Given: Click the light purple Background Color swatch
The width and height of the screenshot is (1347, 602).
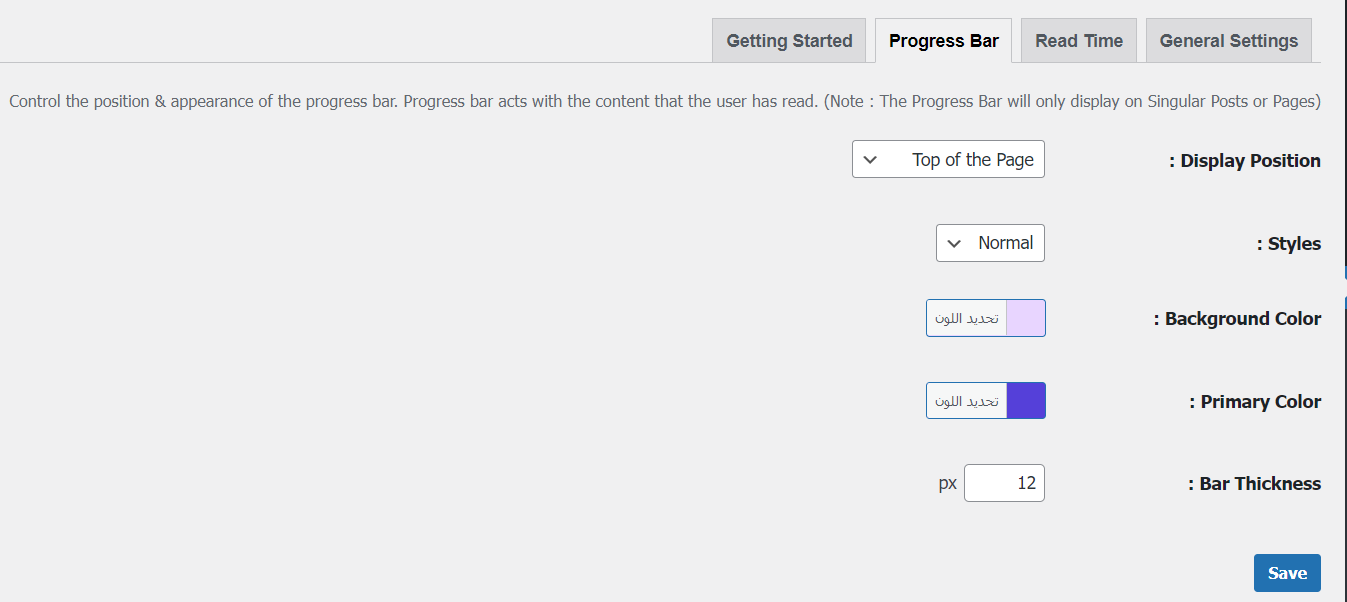Looking at the screenshot, I should (x=1026, y=318).
